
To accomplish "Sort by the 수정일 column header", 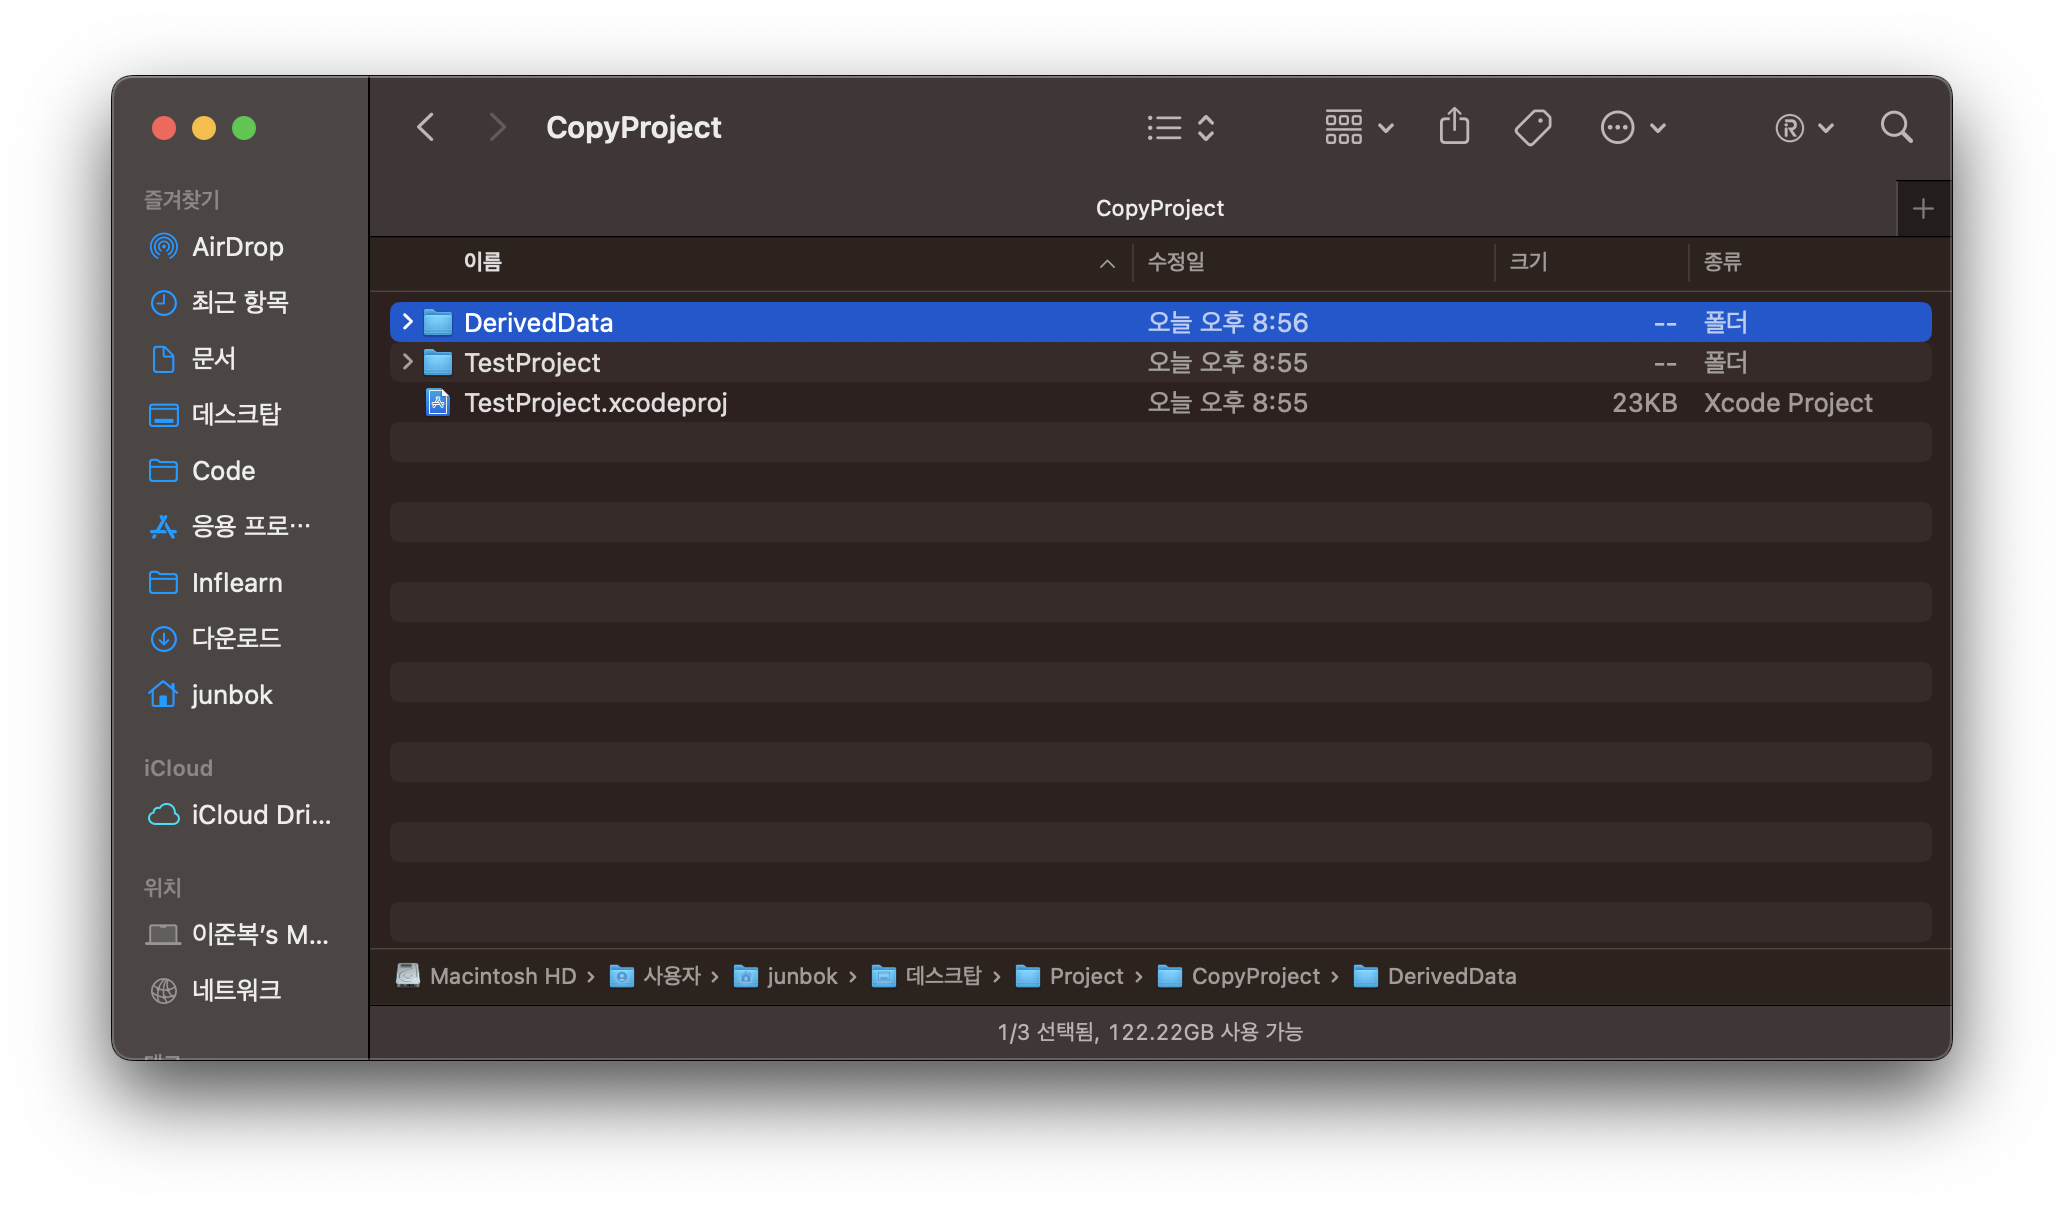I will click(x=1176, y=262).
